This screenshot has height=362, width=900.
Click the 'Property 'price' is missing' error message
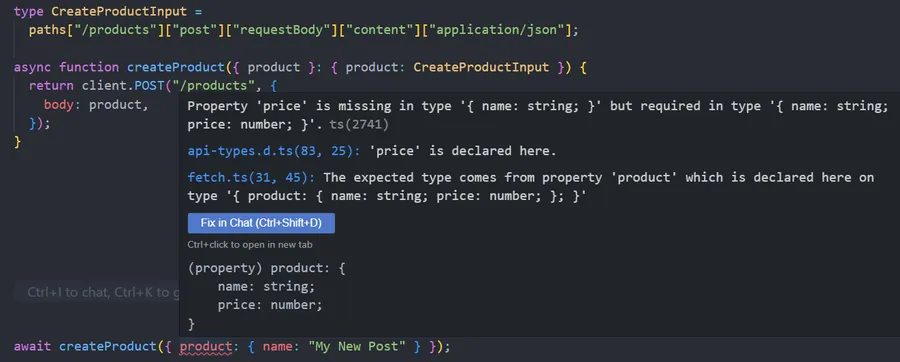pyautogui.click(x=538, y=115)
